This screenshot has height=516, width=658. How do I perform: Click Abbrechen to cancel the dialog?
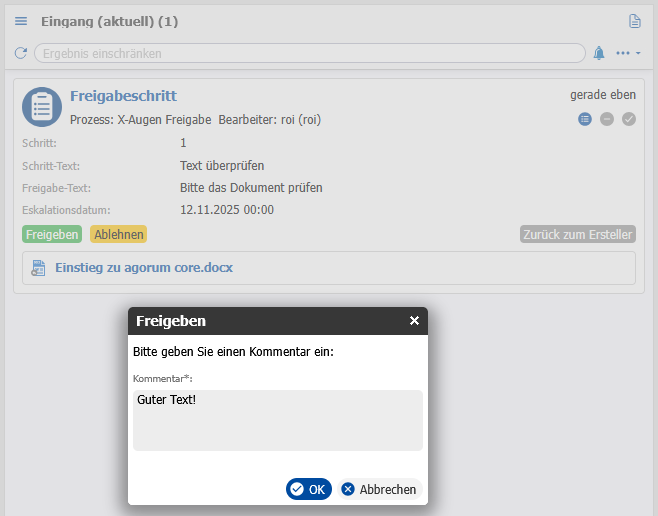click(x=379, y=489)
